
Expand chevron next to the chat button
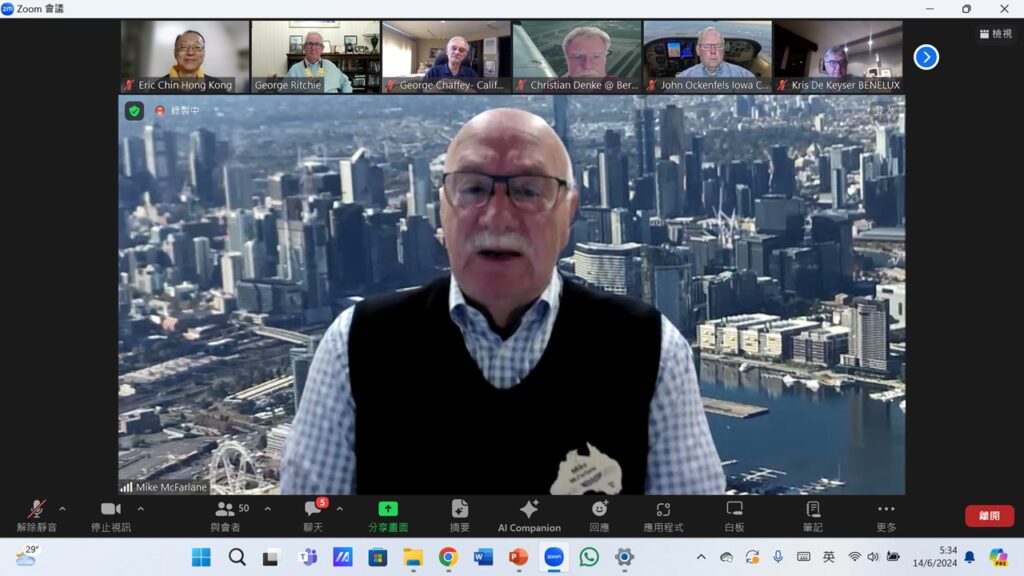click(x=339, y=509)
